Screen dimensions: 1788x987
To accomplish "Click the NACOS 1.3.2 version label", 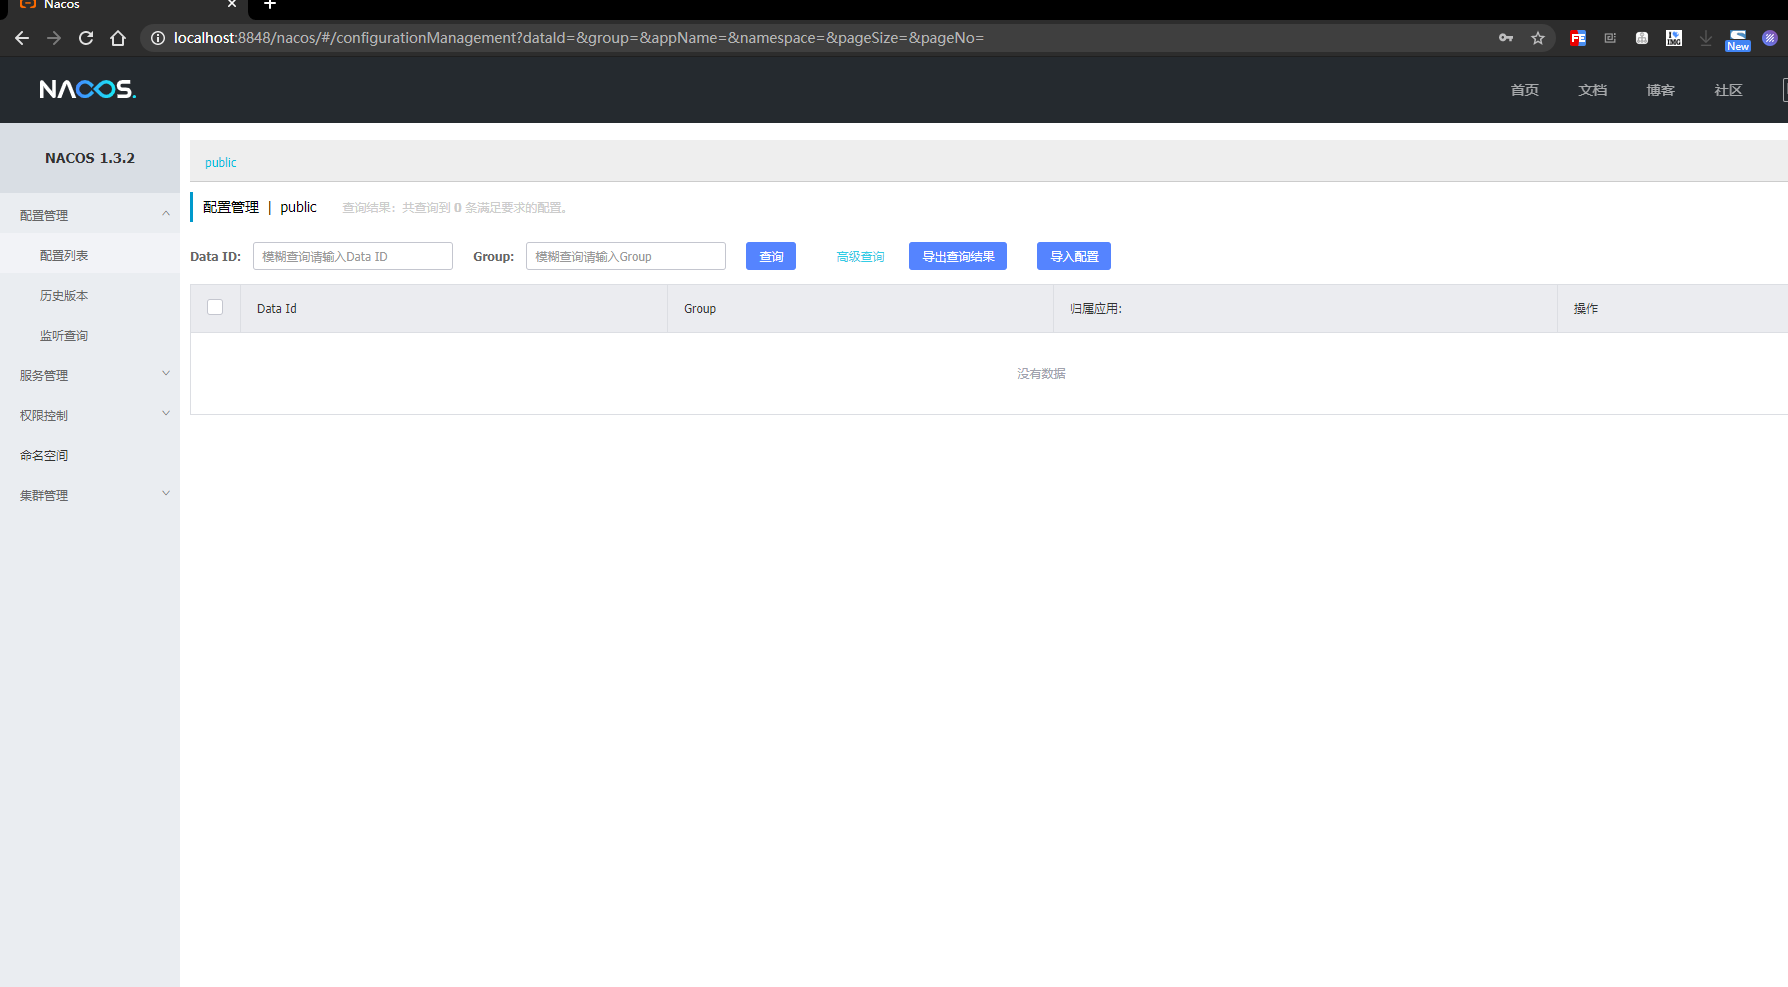I will (x=90, y=158).
